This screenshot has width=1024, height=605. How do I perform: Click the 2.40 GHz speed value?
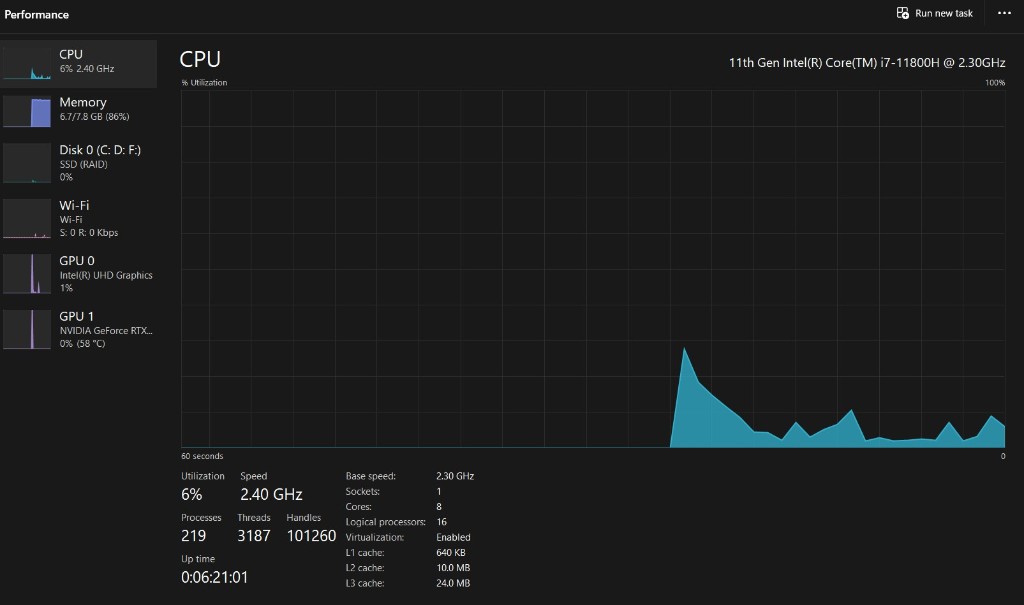tap(271, 494)
